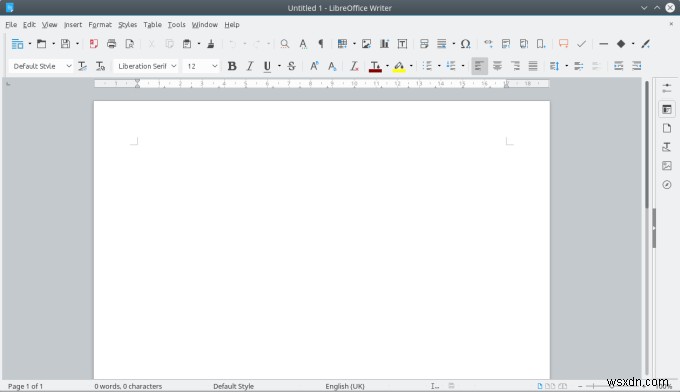Toggle Italic formatting

coord(250,66)
